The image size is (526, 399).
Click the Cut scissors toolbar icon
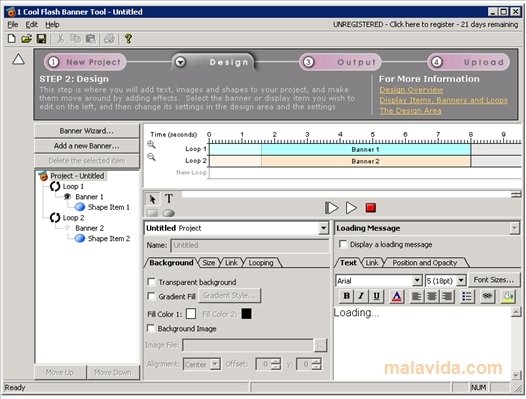coord(60,39)
